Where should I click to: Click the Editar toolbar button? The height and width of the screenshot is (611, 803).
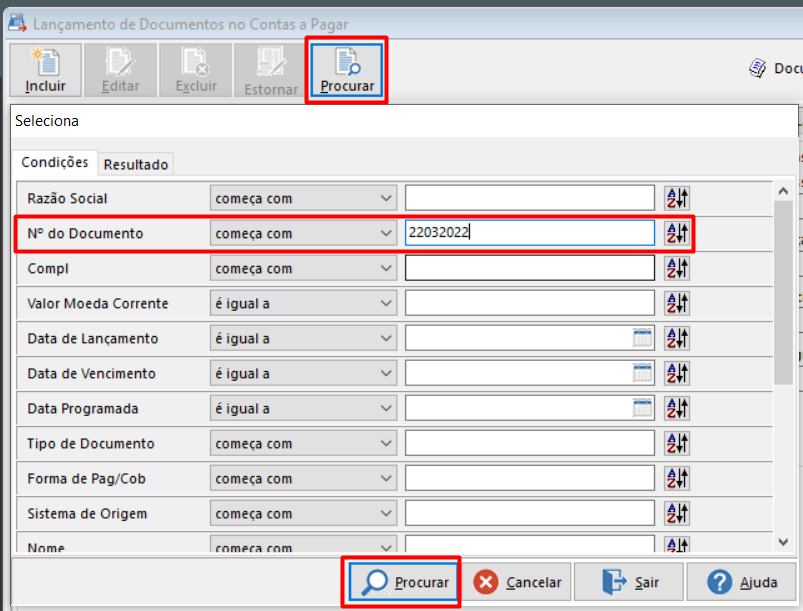click(x=120, y=70)
